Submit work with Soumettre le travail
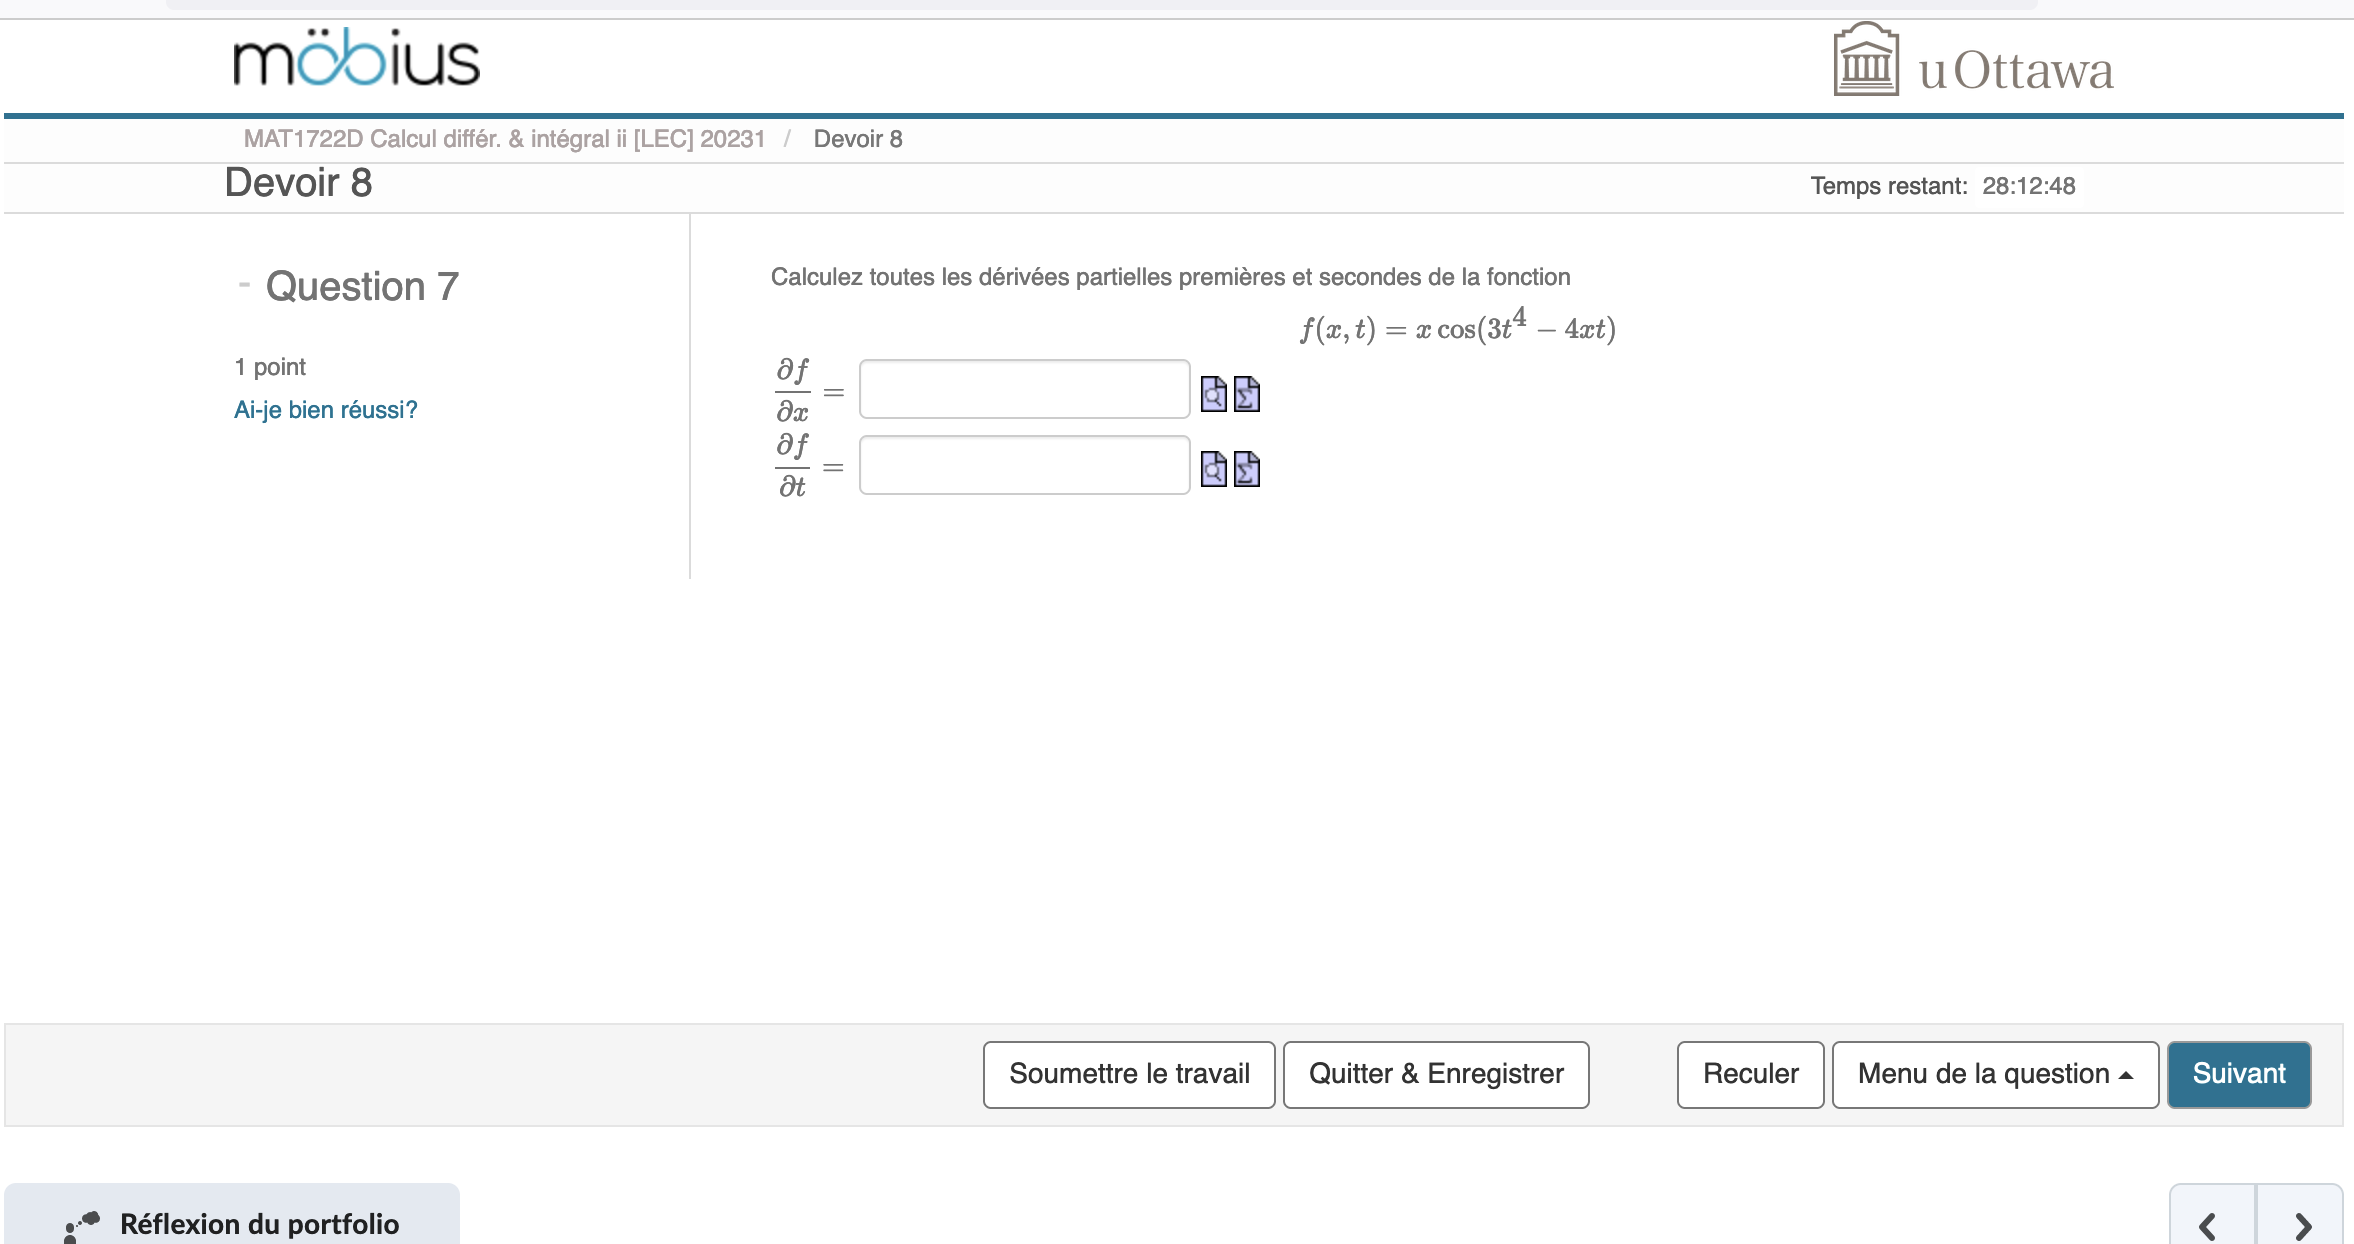2354x1244 pixels. [1128, 1073]
